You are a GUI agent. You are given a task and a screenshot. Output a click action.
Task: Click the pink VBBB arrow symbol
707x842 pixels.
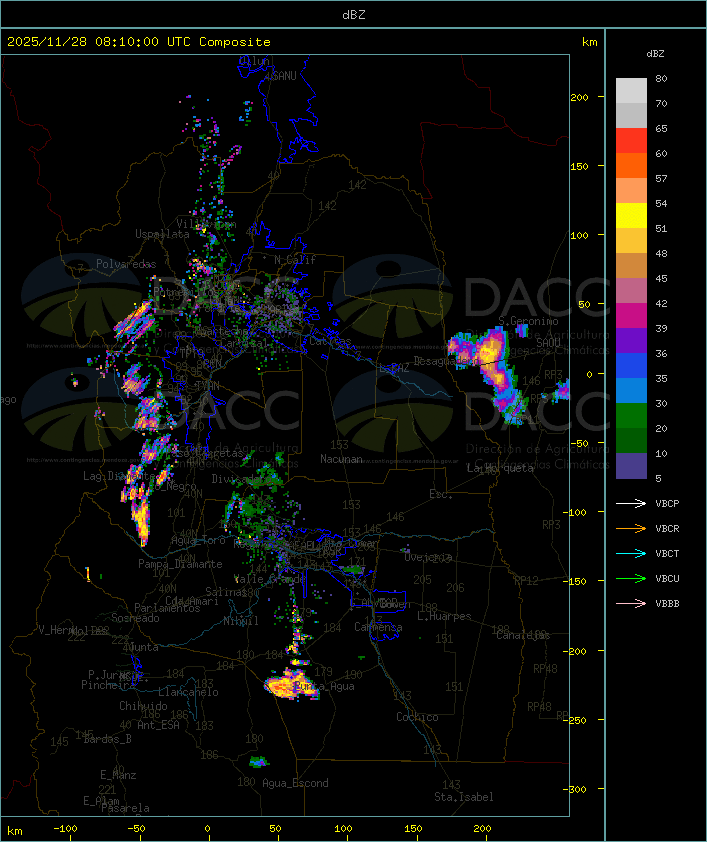point(631,604)
